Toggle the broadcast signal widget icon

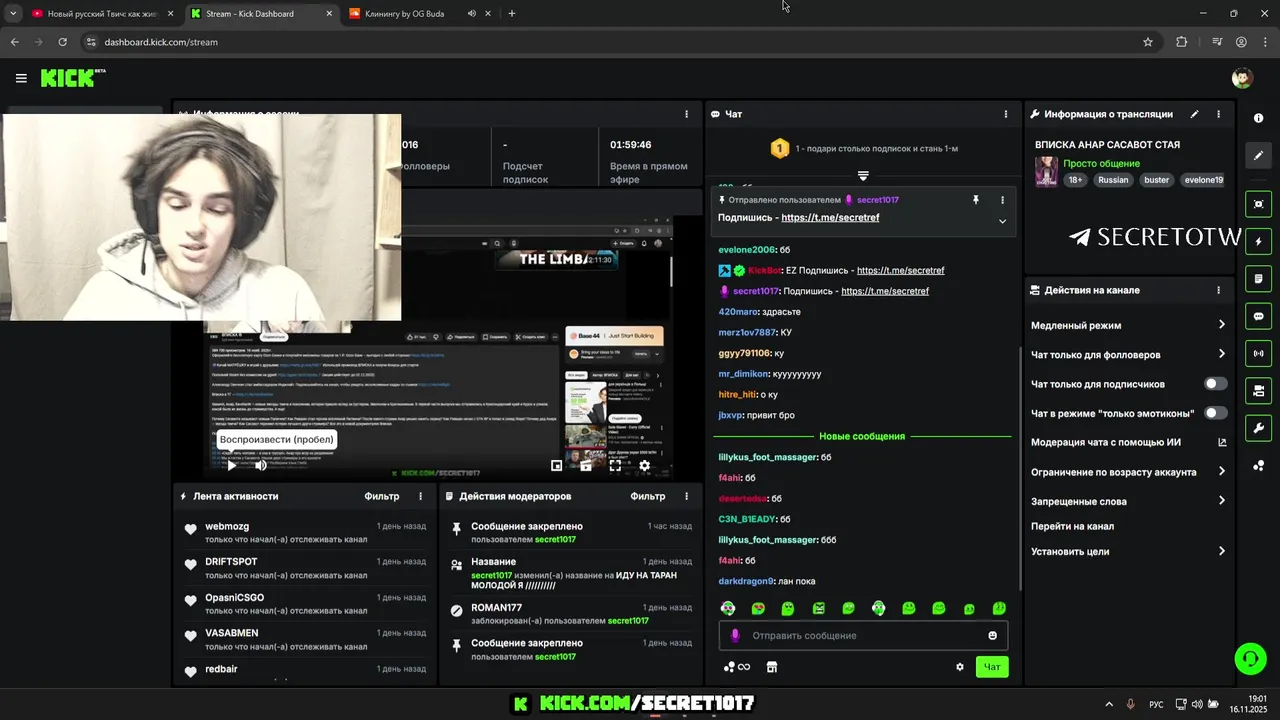click(x=1258, y=353)
